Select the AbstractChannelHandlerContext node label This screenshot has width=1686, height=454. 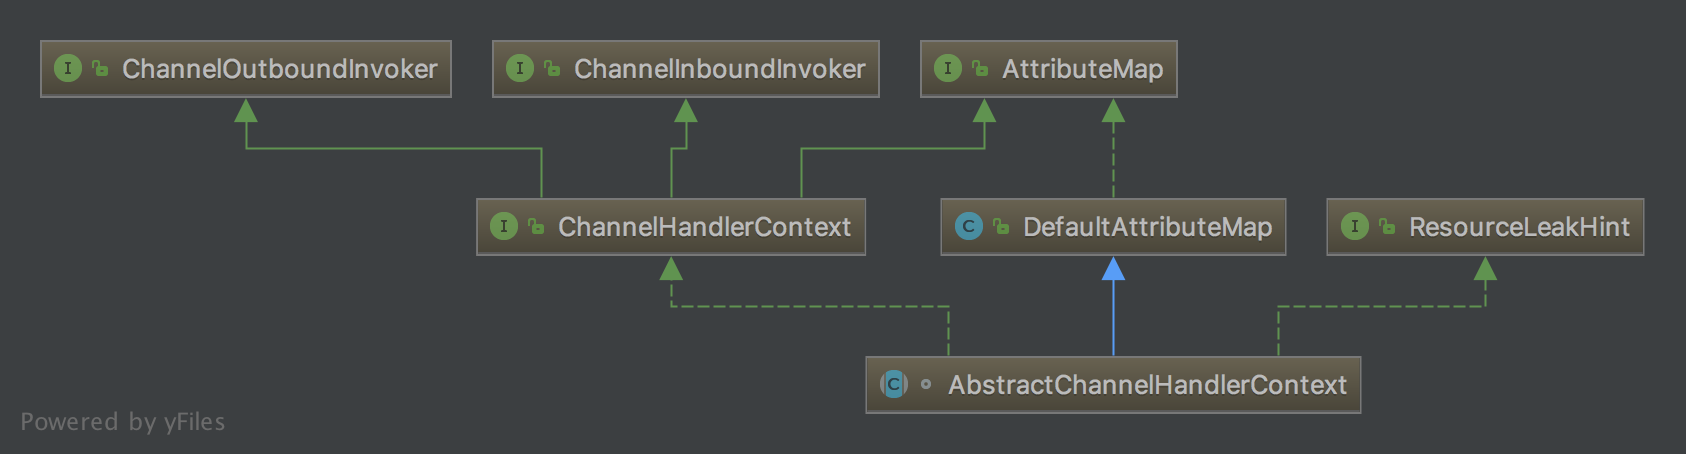[1147, 385]
